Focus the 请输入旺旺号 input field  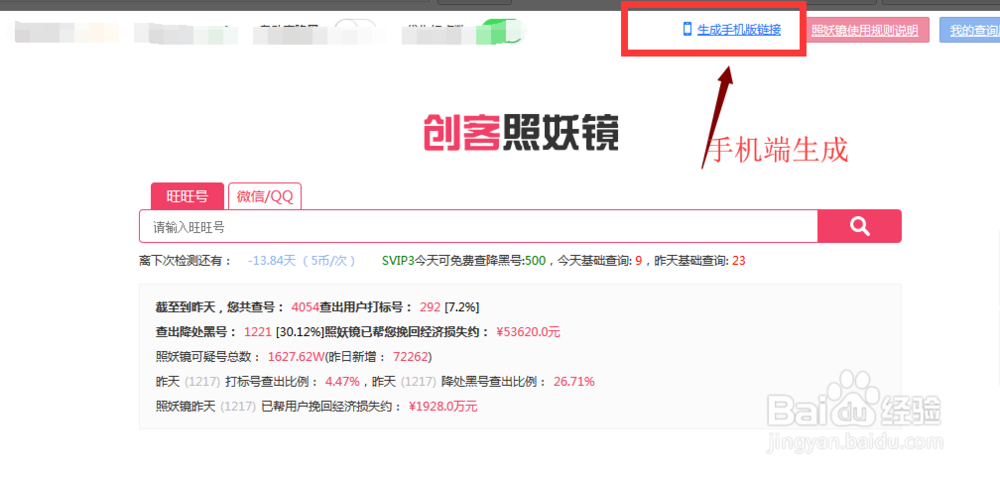coord(478,226)
